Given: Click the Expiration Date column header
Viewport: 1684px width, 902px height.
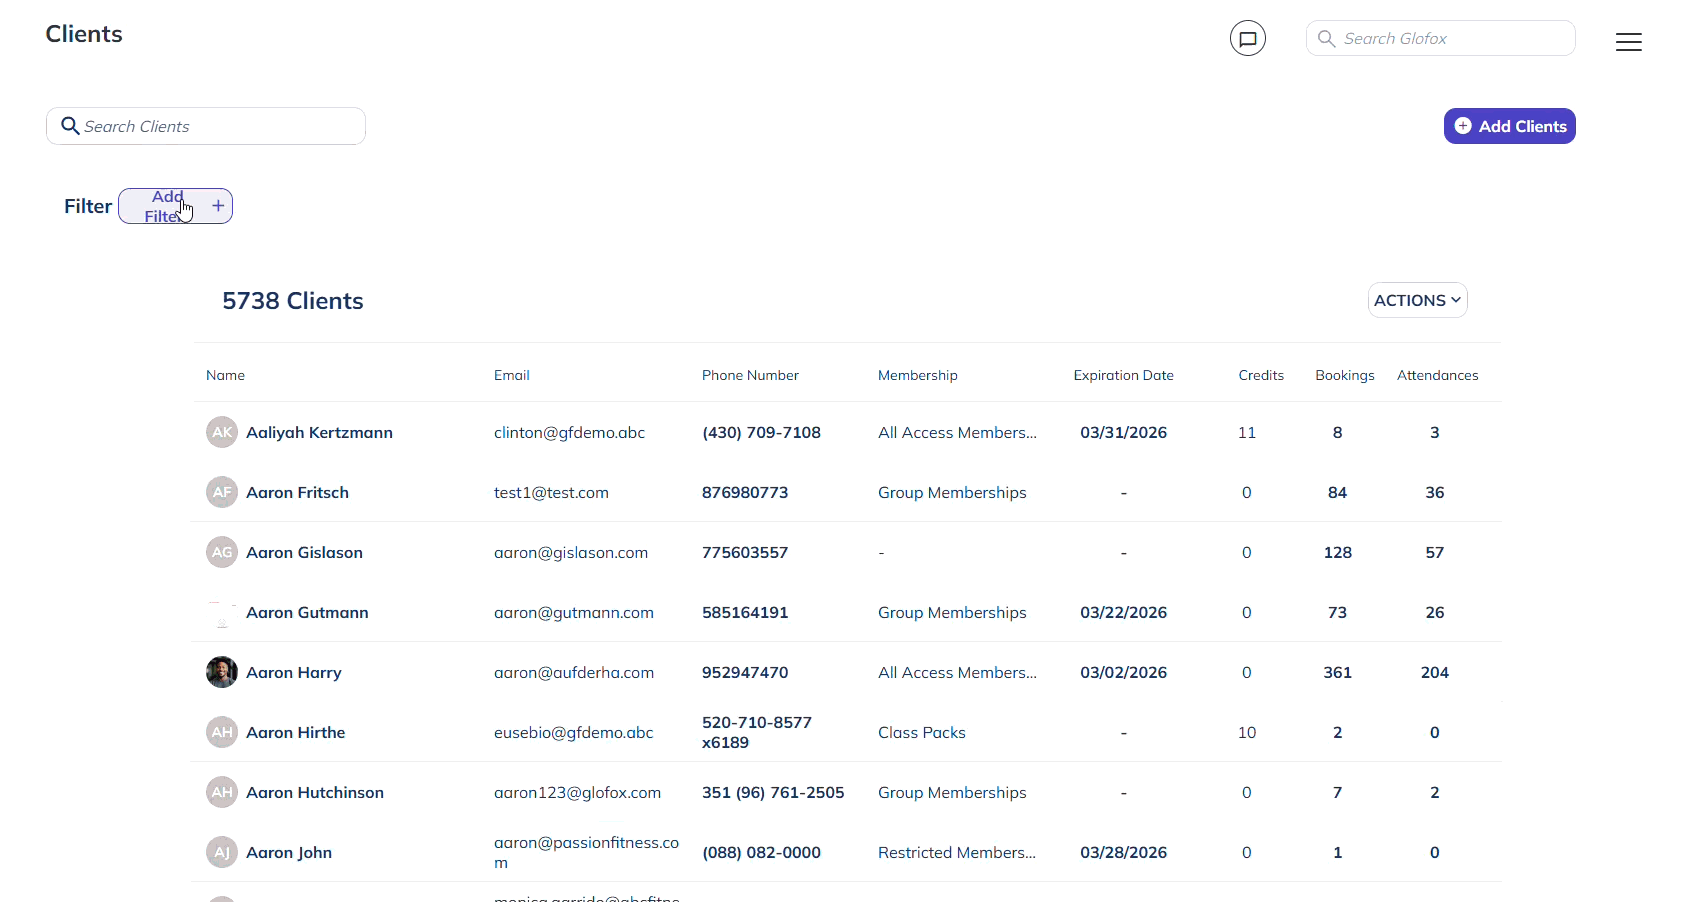Looking at the screenshot, I should click(x=1123, y=375).
